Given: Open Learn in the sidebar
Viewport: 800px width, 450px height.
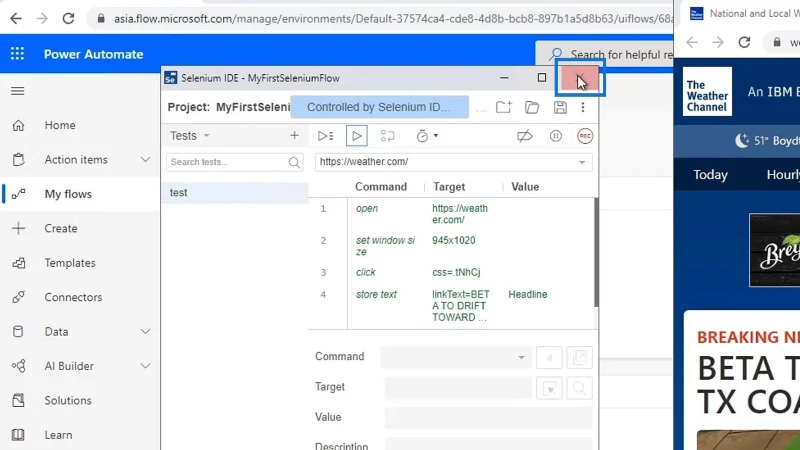Looking at the screenshot, I should click(x=58, y=435).
